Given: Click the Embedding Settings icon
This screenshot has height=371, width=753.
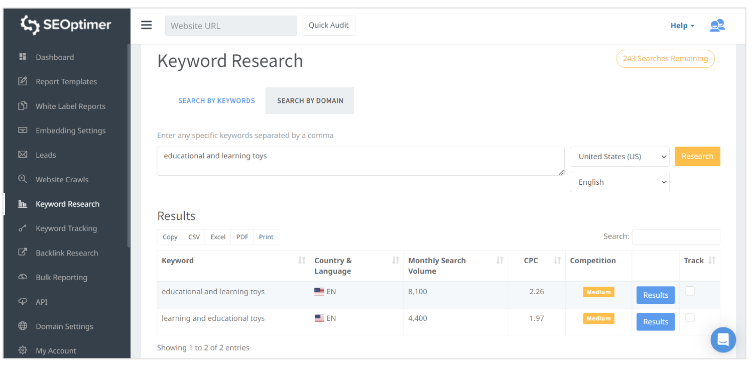Looking at the screenshot, I should pyautogui.click(x=23, y=130).
